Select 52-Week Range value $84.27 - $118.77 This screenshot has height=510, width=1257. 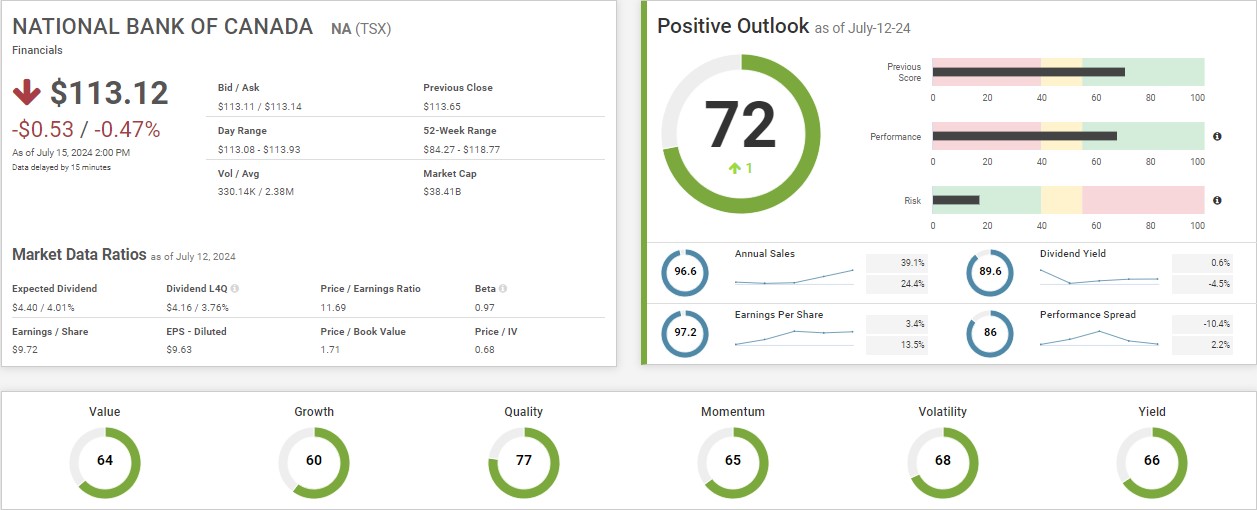[x=462, y=149]
